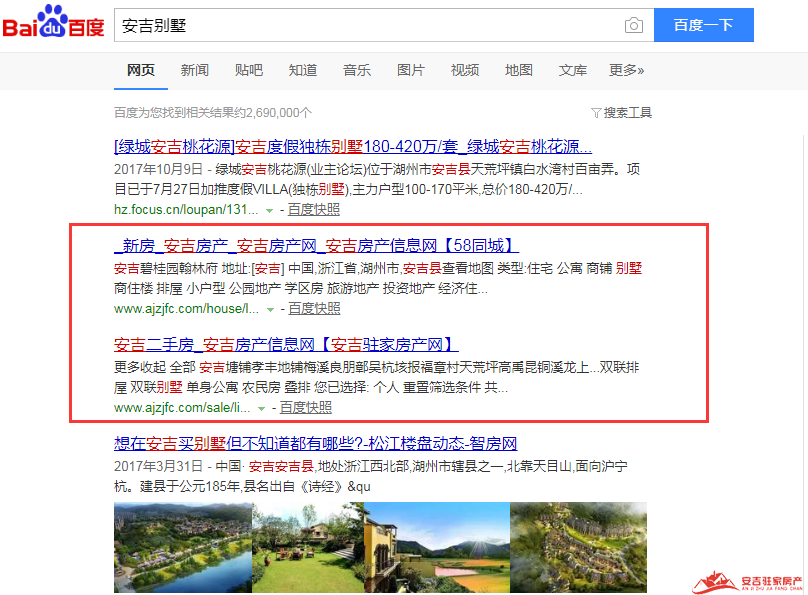Open the 绿城安吉桃花源 result title
808x595 pixels.
click(353, 147)
